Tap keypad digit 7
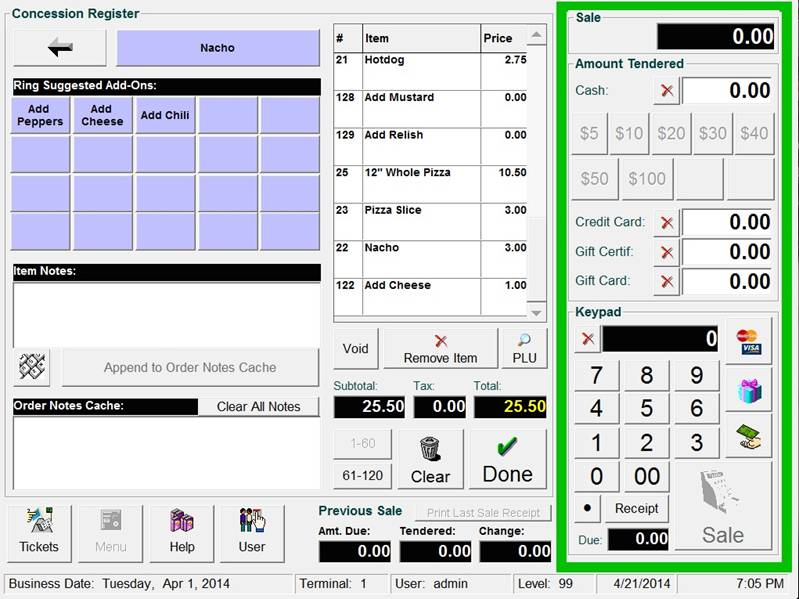Viewport: 799px width, 599px height. point(597,376)
